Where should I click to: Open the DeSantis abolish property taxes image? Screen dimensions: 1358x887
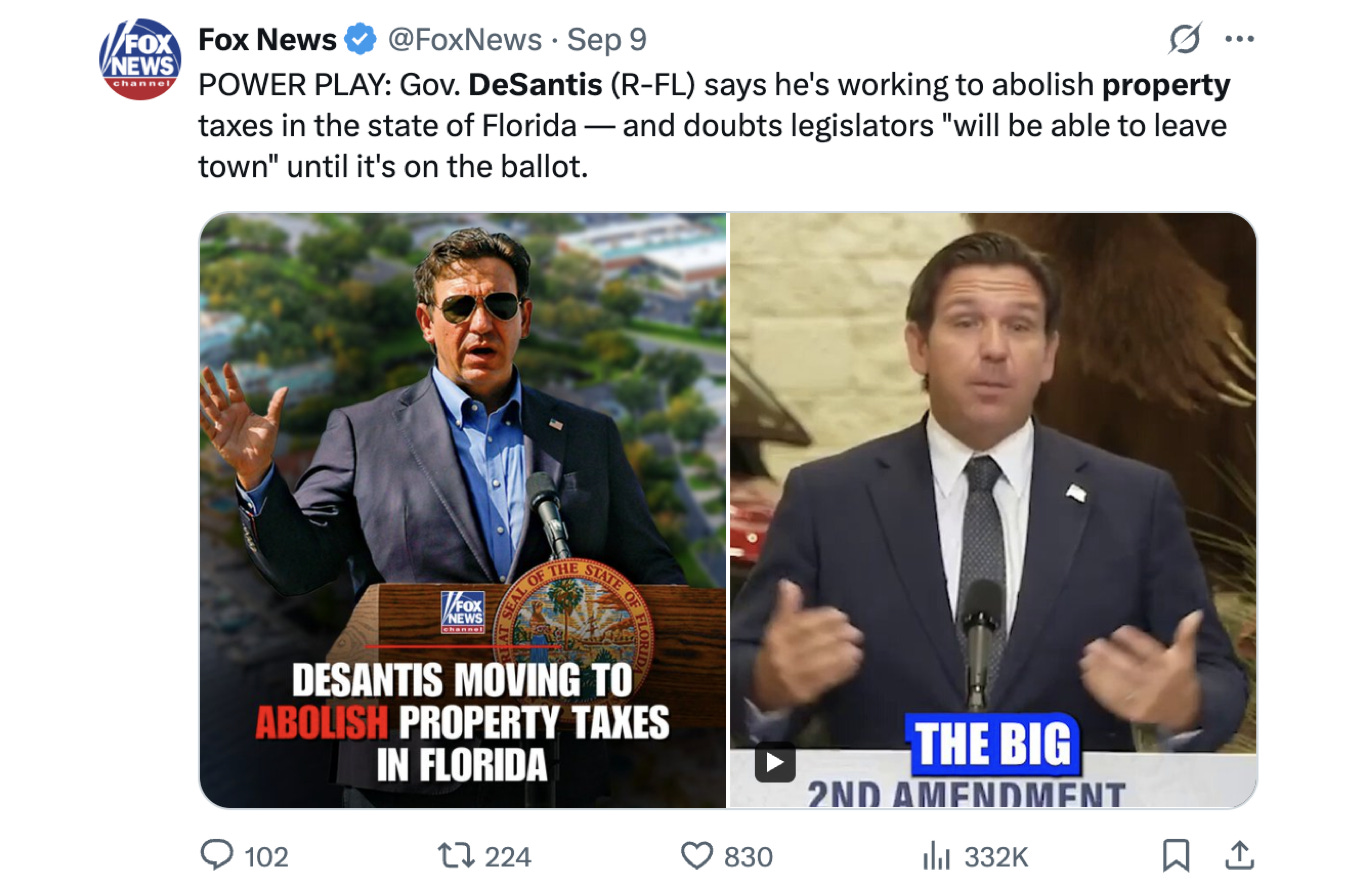tap(463, 510)
